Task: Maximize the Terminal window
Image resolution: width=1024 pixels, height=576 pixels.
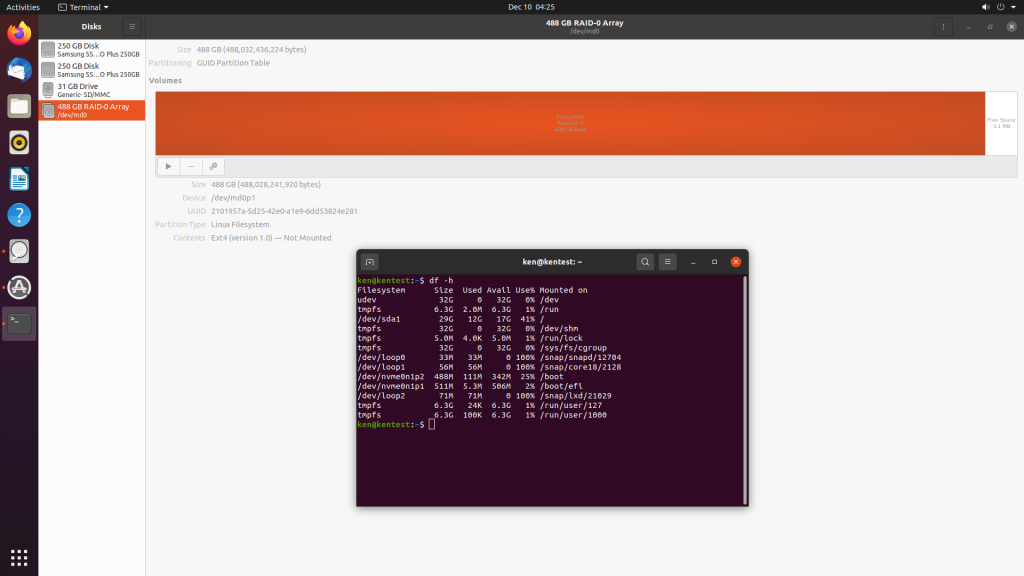Action: tap(714, 262)
